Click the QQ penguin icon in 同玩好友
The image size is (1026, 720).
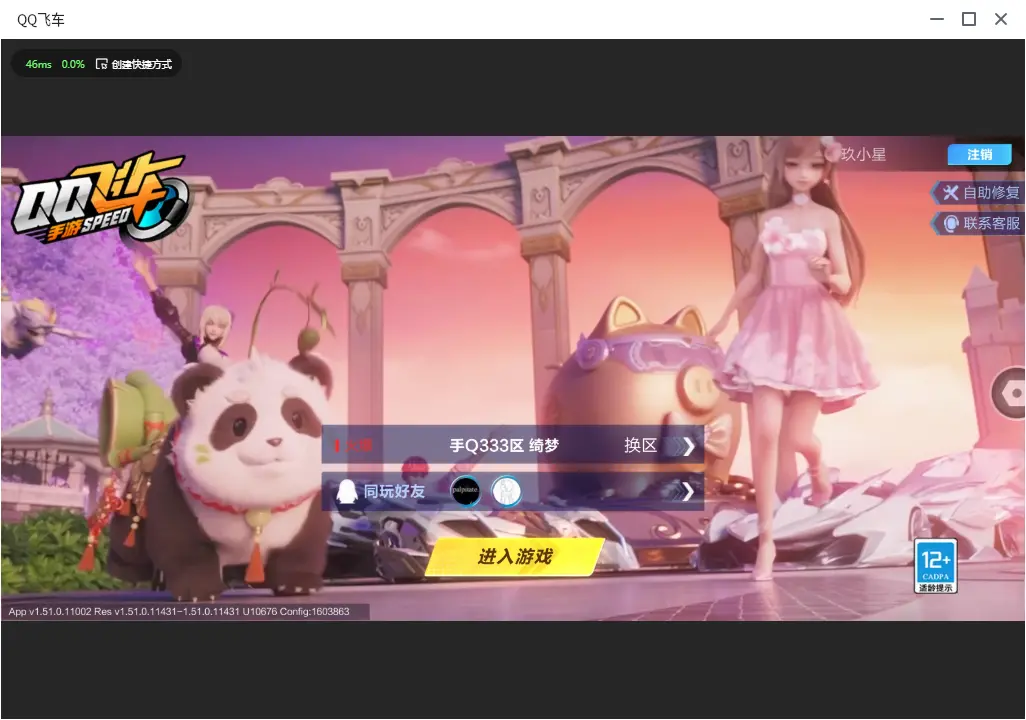pos(346,491)
